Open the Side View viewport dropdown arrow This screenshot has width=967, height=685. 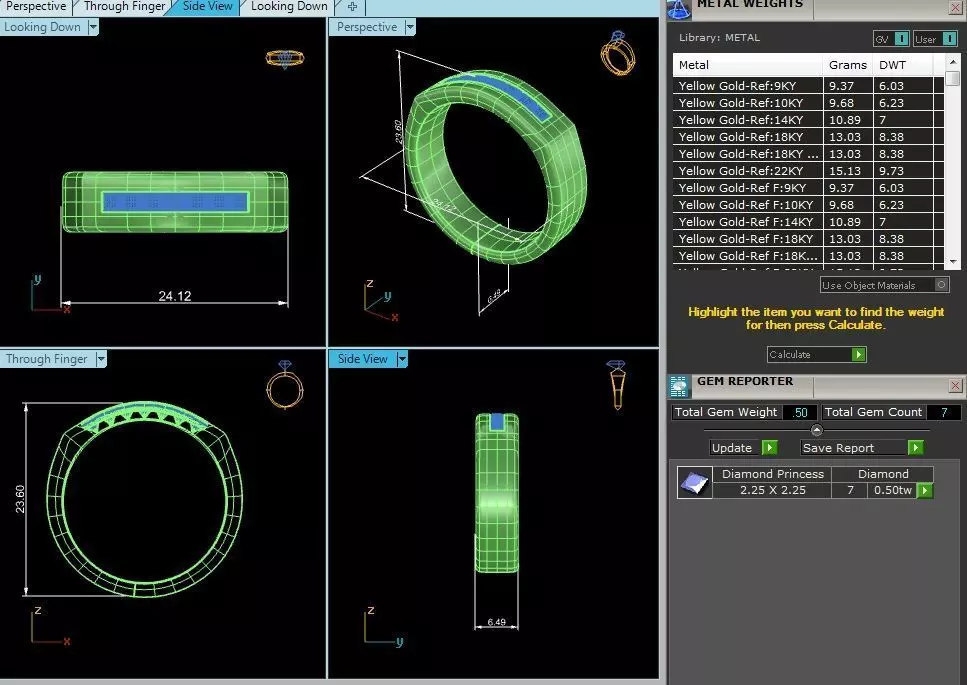pos(402,359)
